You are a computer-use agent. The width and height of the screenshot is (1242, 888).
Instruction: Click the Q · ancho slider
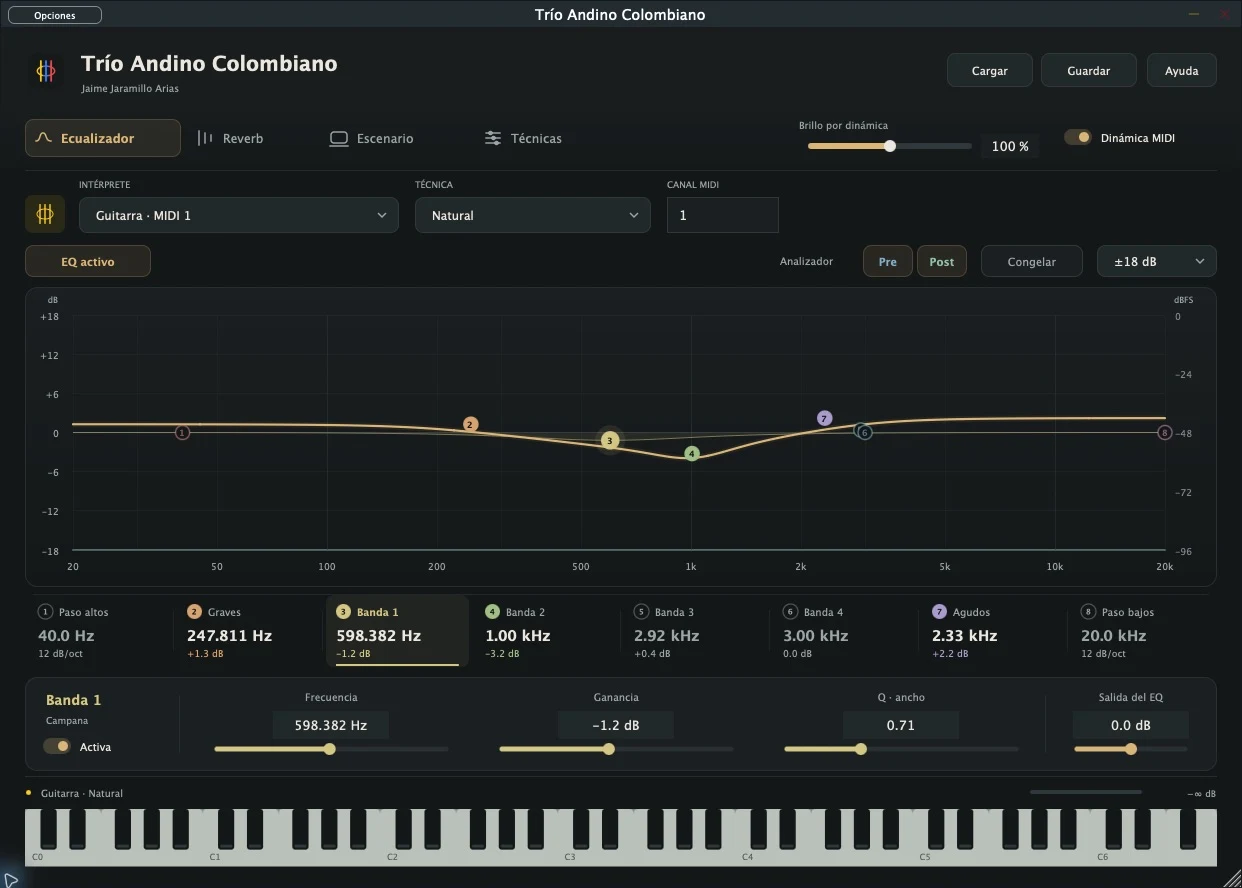click(x=901, y=749)
